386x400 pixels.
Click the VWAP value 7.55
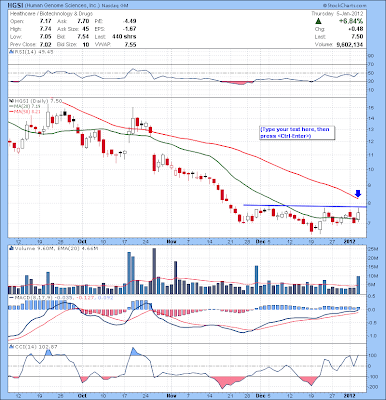(130, 44)
